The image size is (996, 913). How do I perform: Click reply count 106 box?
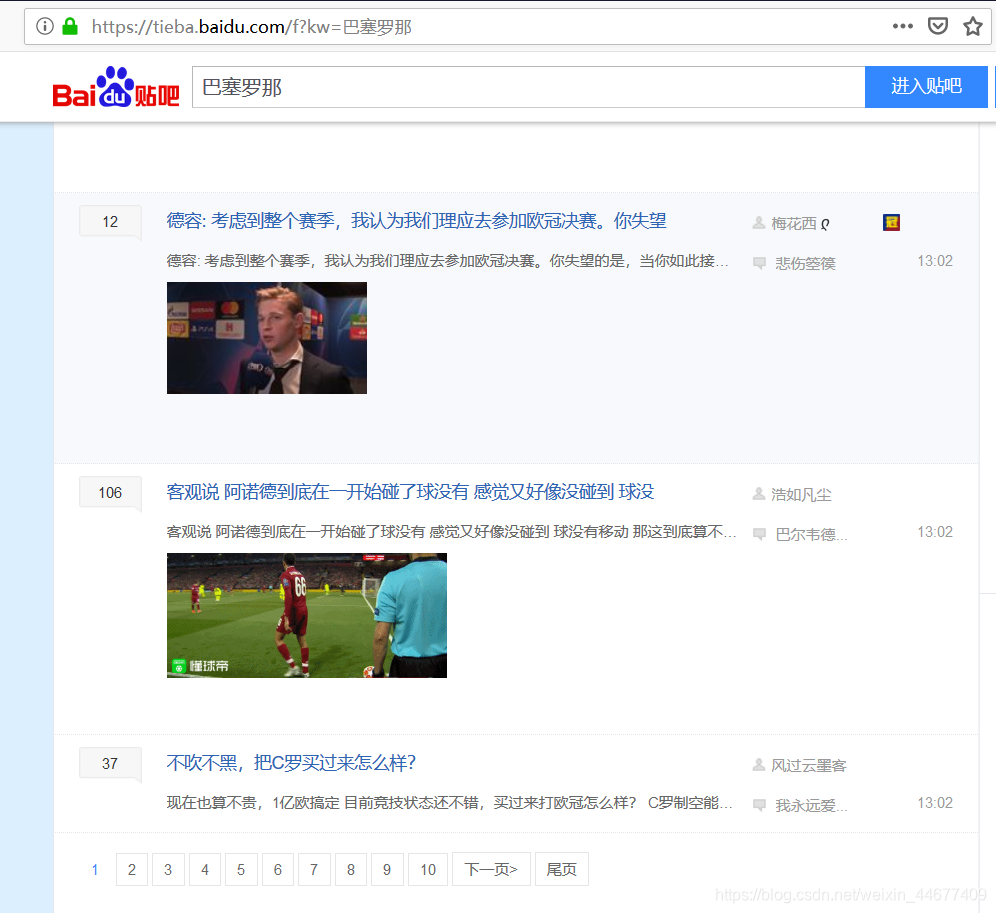pos(110,492)
